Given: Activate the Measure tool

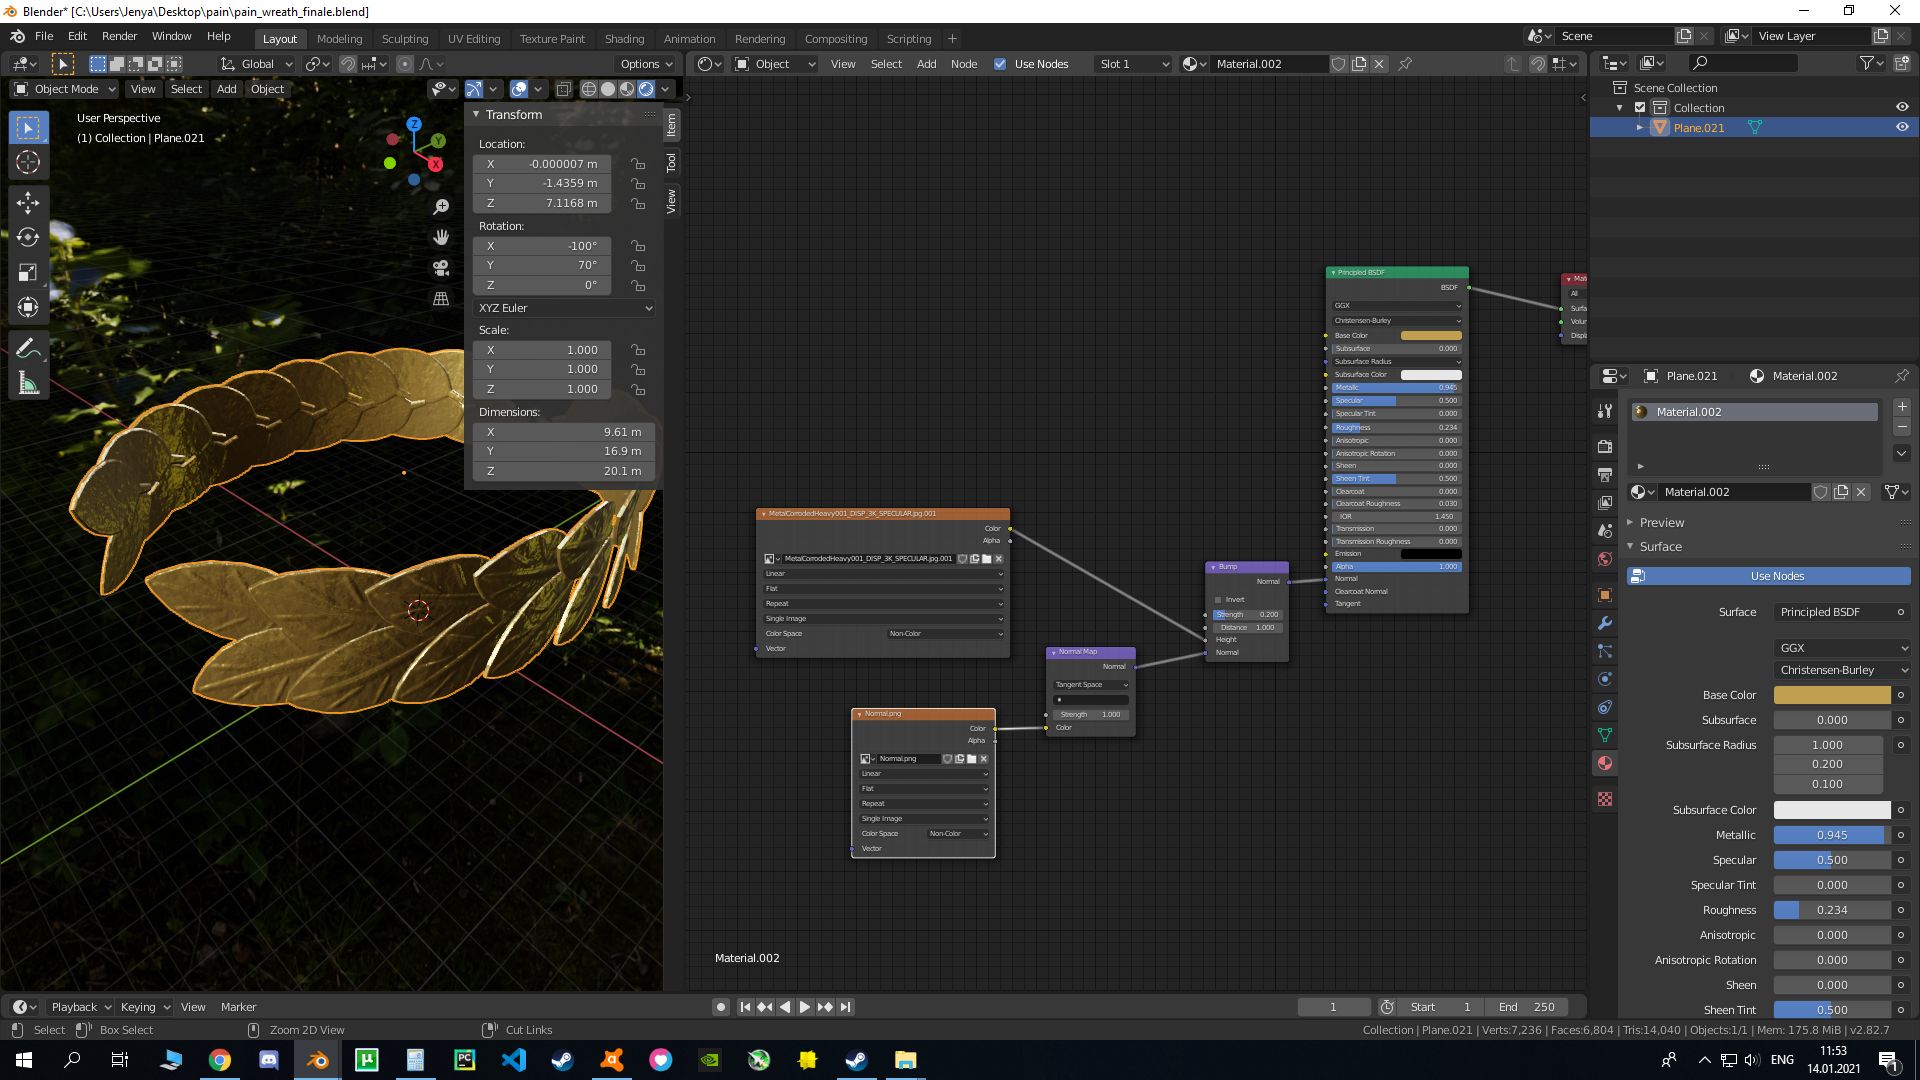Looking at the screenshot, I should (x=28, y=381).
